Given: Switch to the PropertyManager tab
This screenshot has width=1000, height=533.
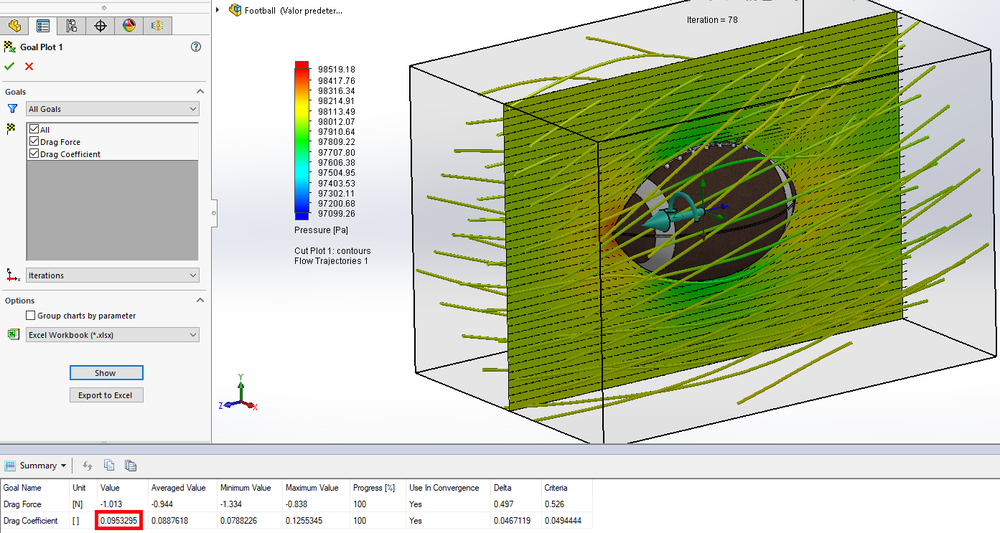Looking at the screenshot, I should pos(43,26).
